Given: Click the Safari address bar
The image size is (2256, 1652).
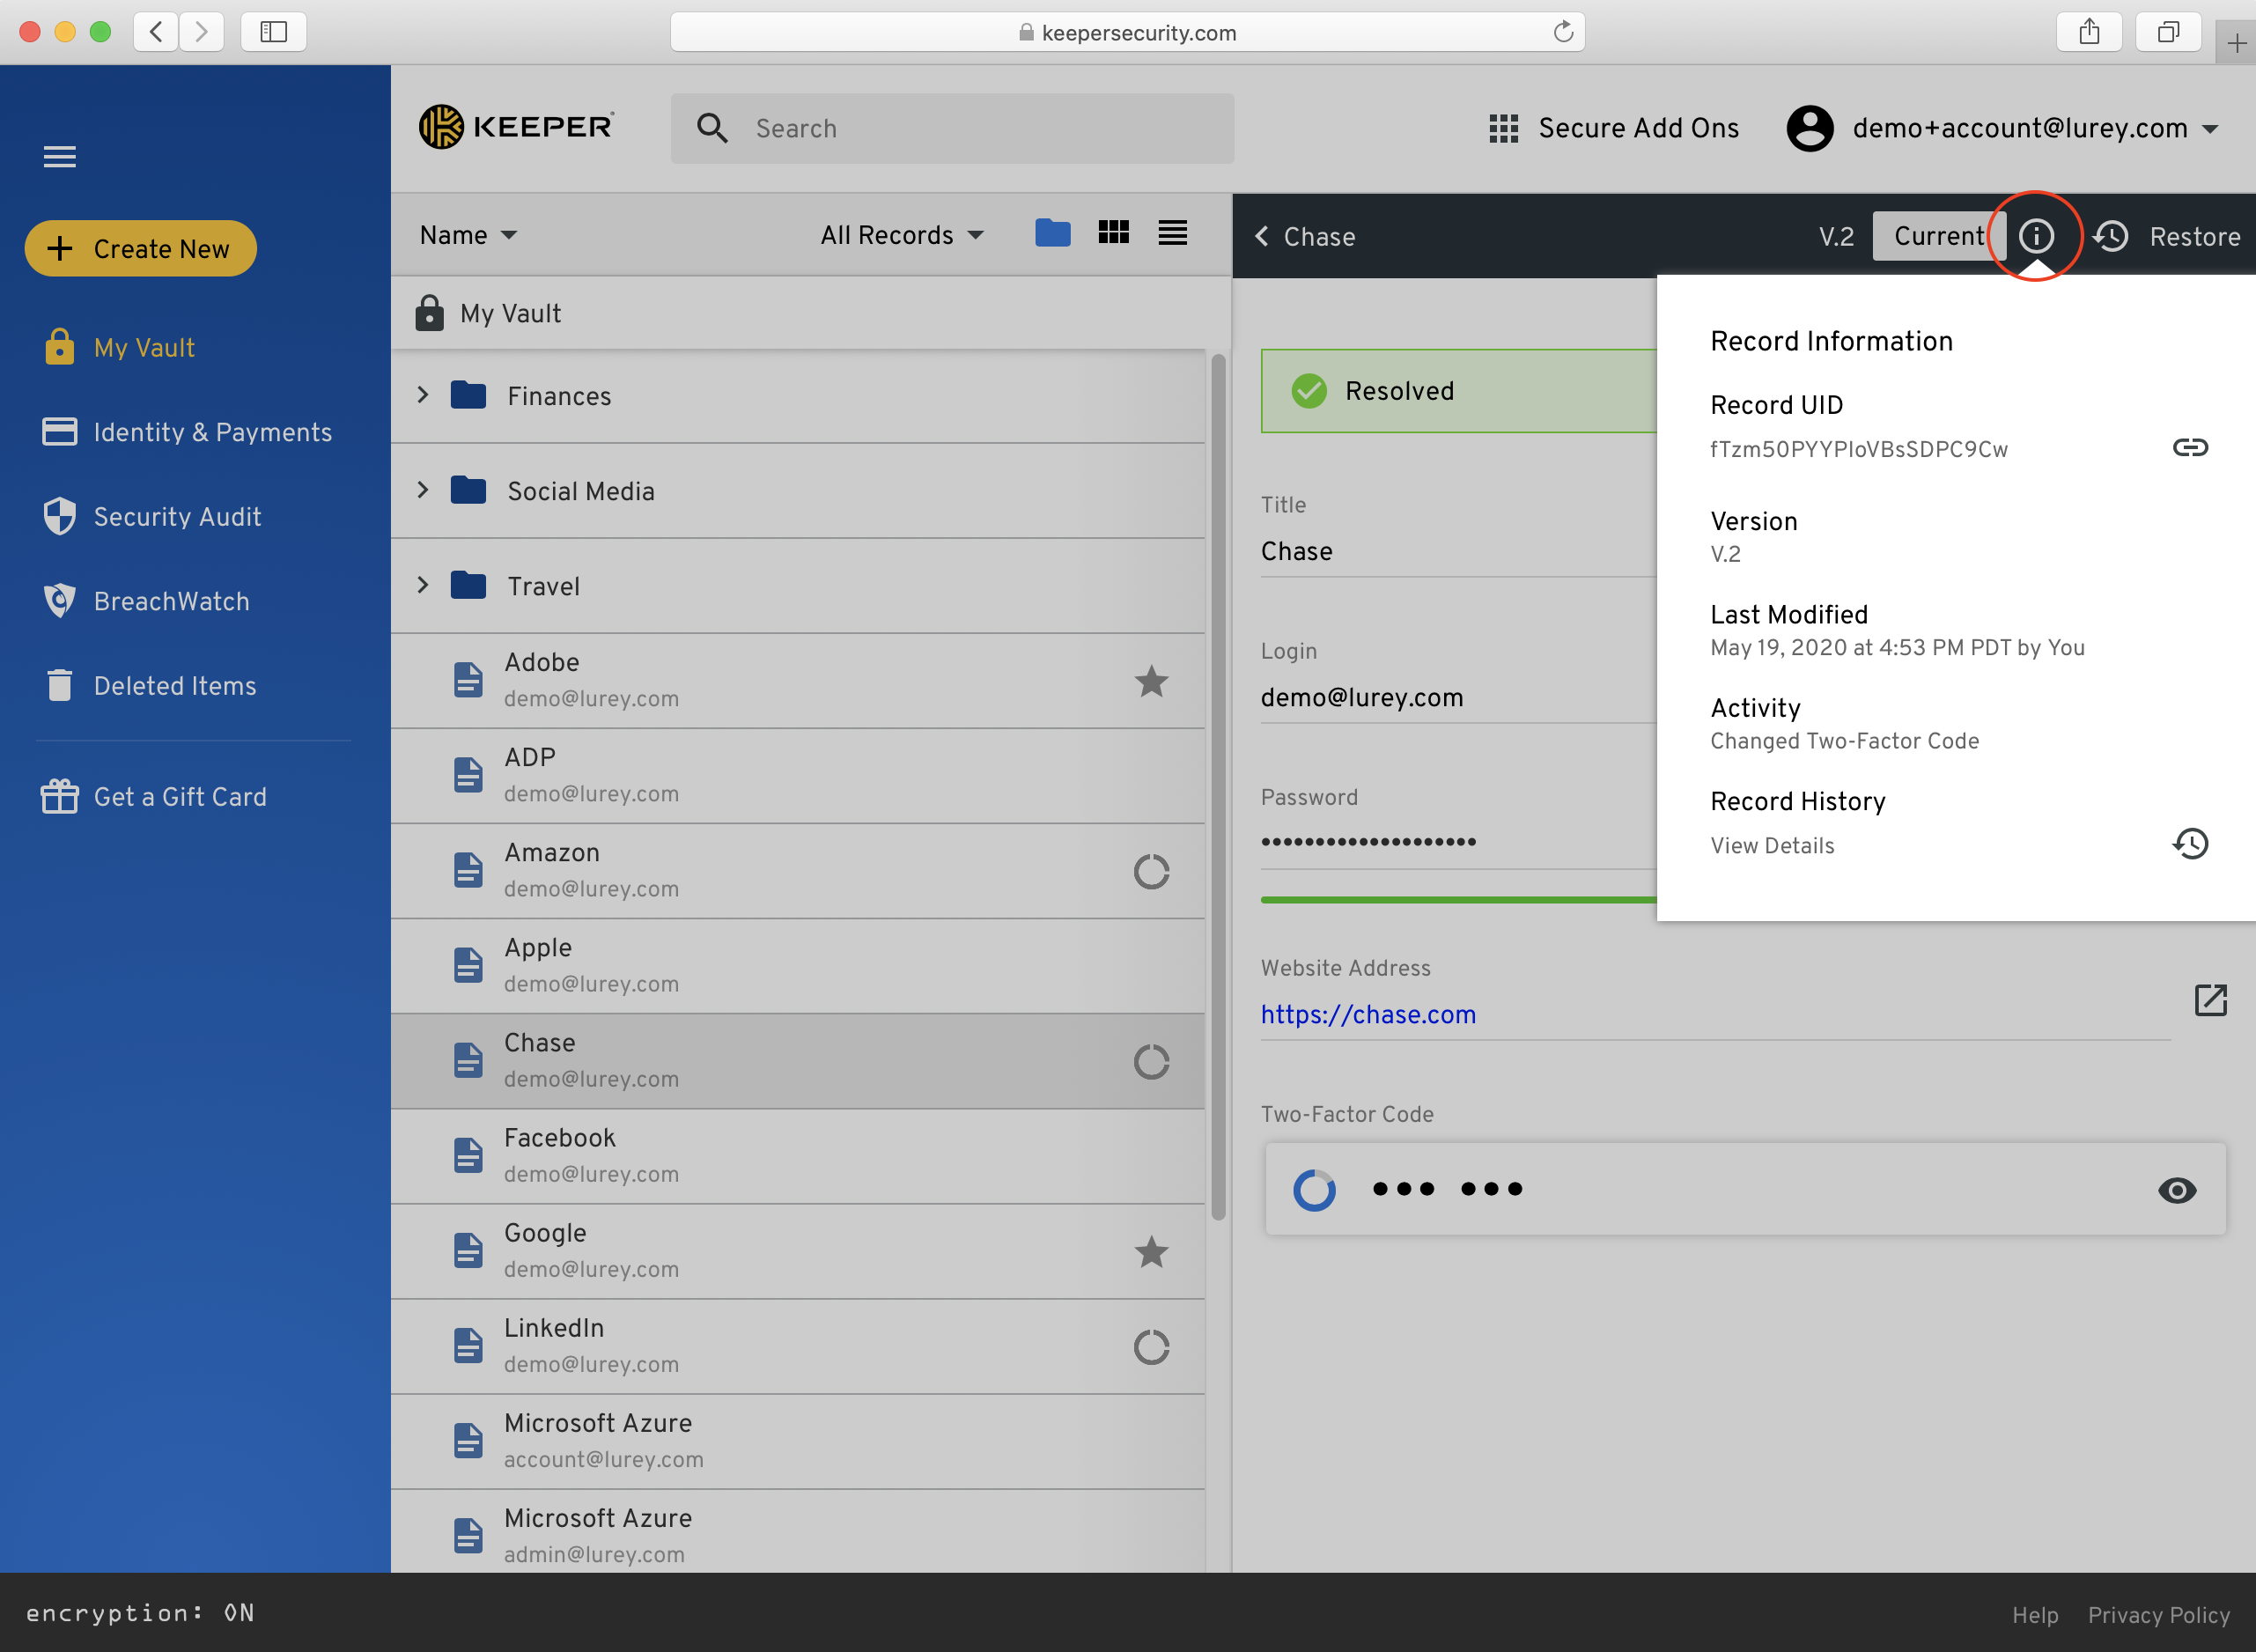Looking at the screenshot, I should [x=1127, y=32].
